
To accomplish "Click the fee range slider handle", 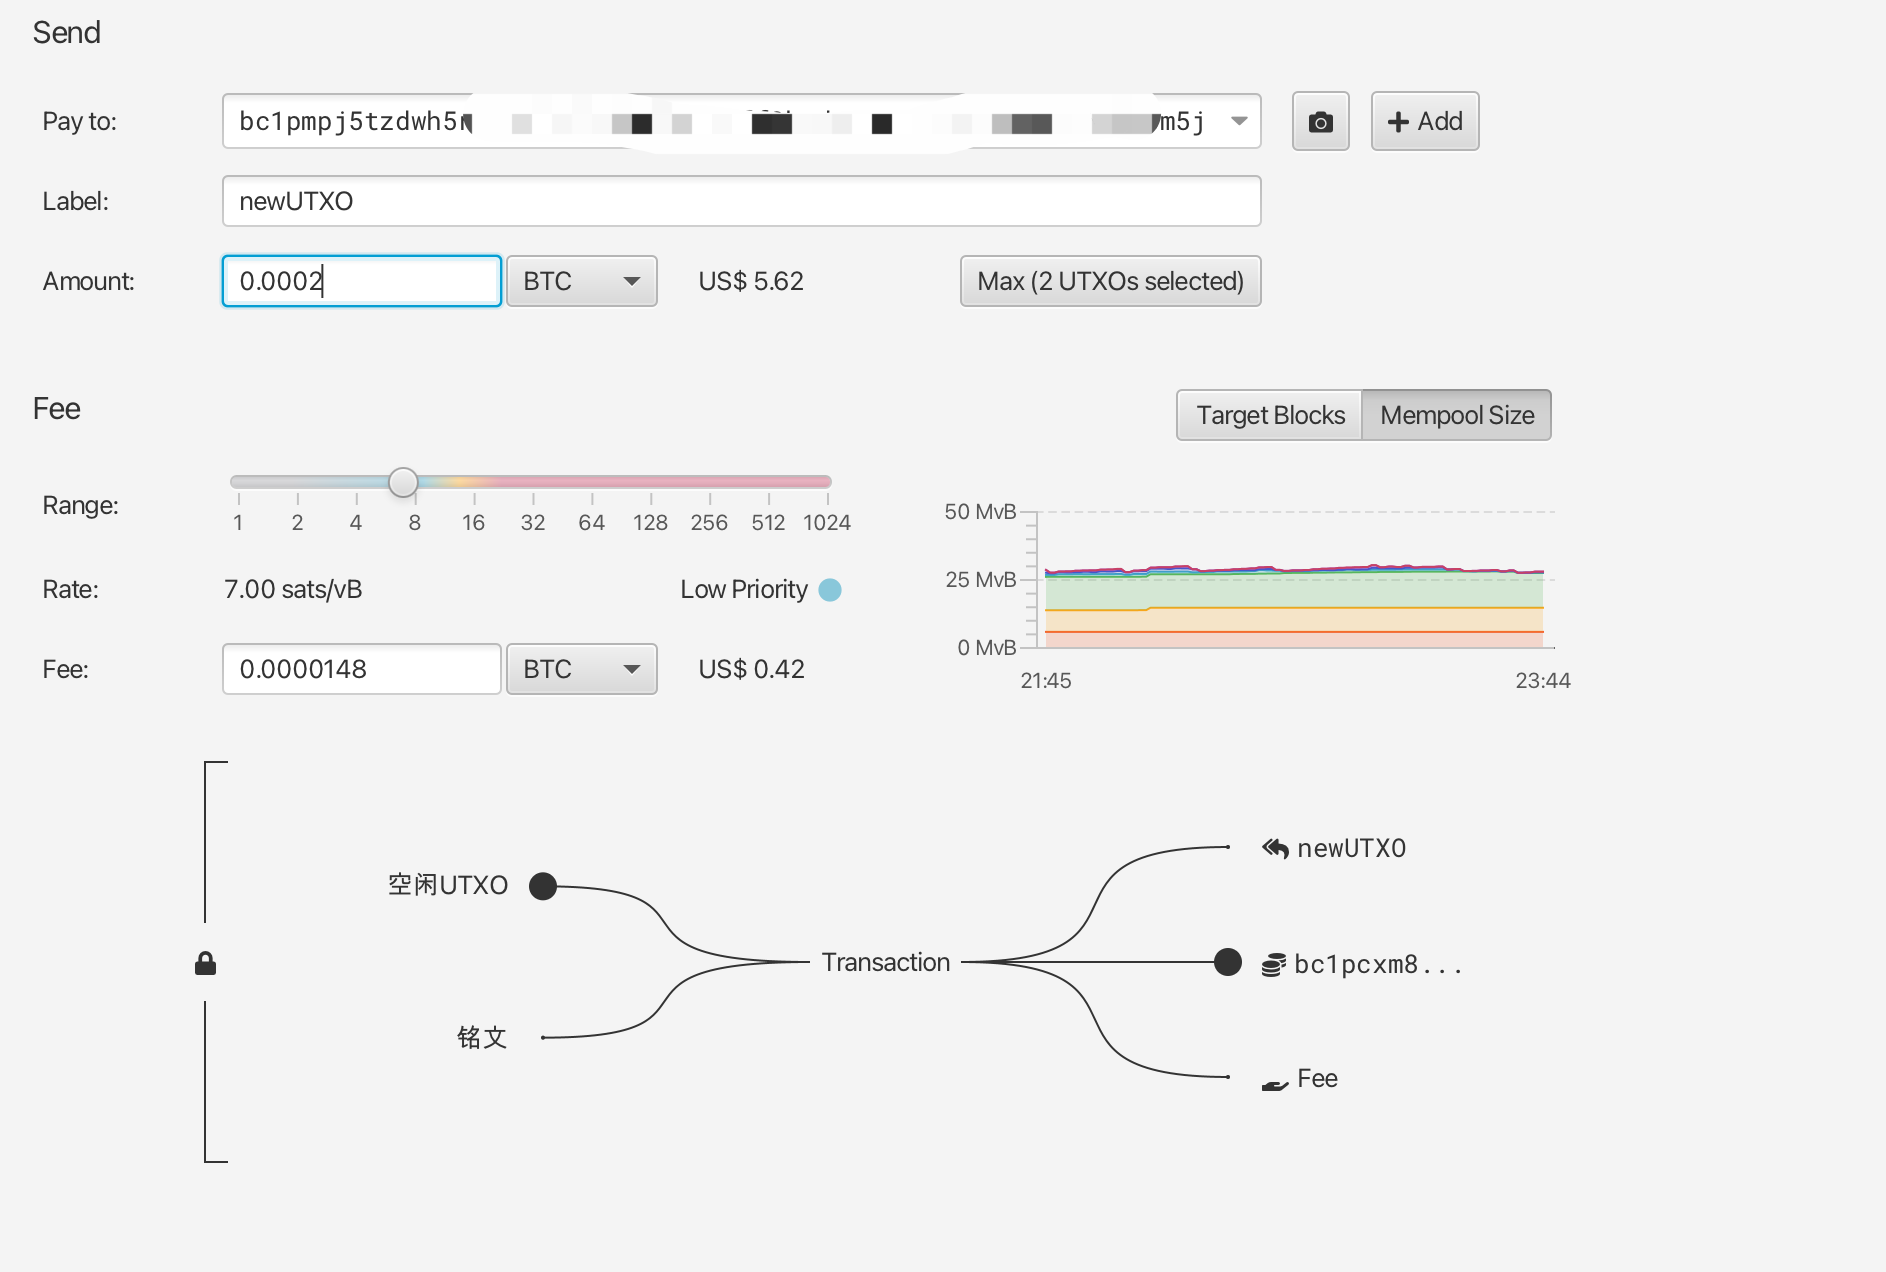I will click(x=403, y=482).
